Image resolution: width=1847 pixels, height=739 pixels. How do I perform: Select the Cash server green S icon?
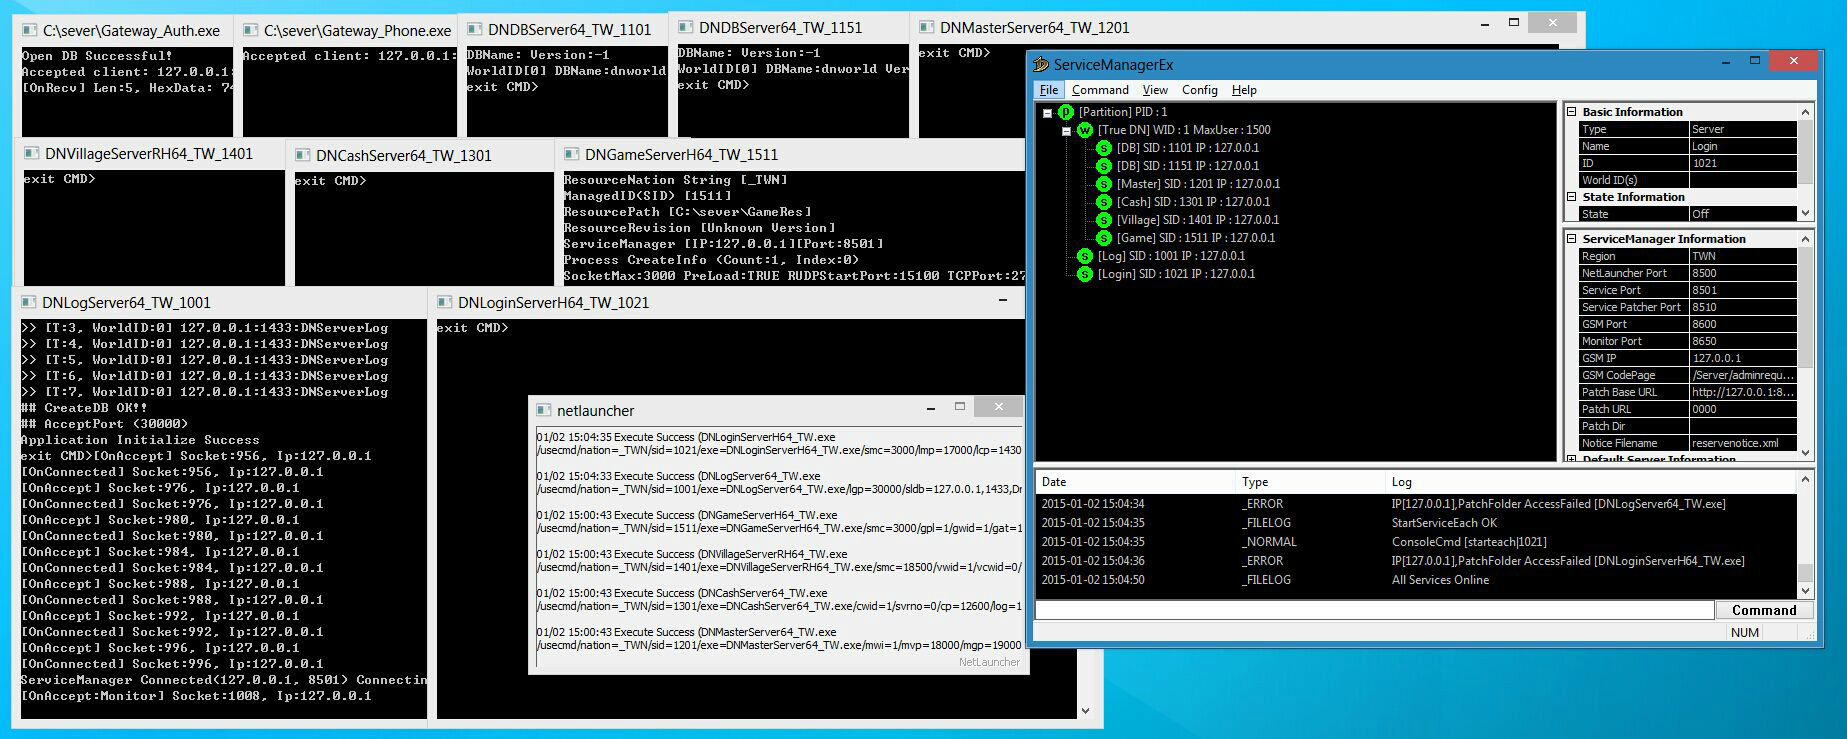click(1103, 202)
